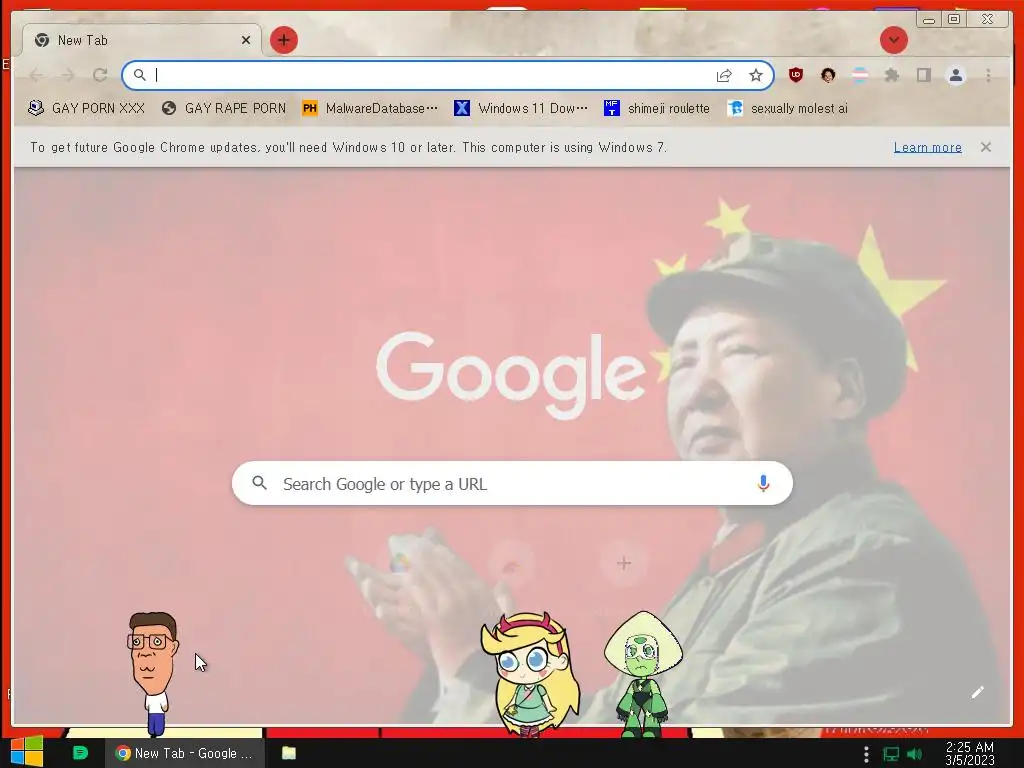Viewport: 1024px width, 768px height.
Task: Toggle the Chrome side panel
Action: point(923,75)
